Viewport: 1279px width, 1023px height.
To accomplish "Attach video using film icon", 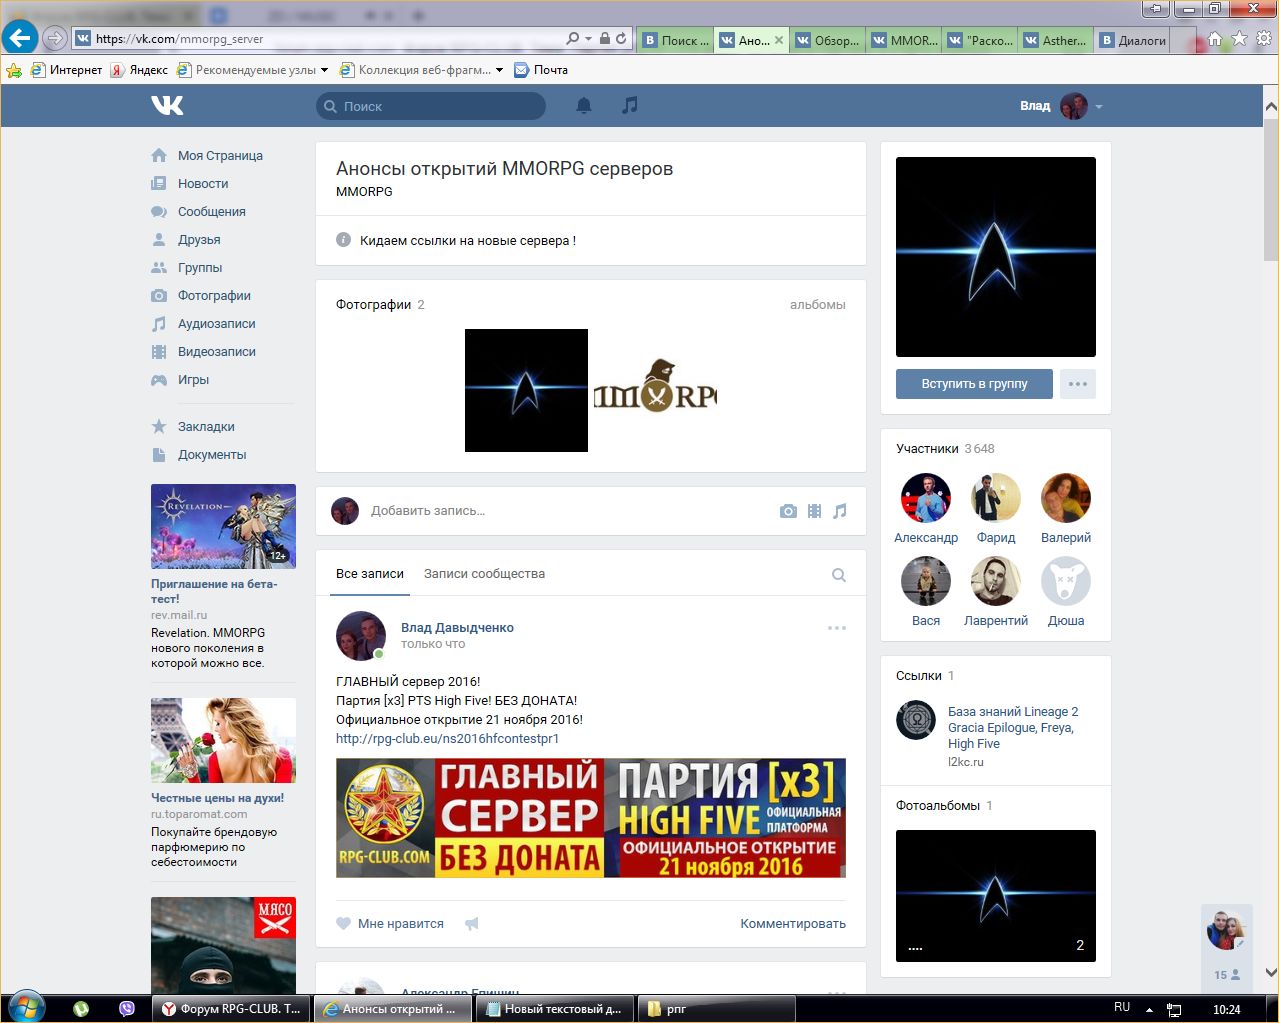I will point(814,511).
